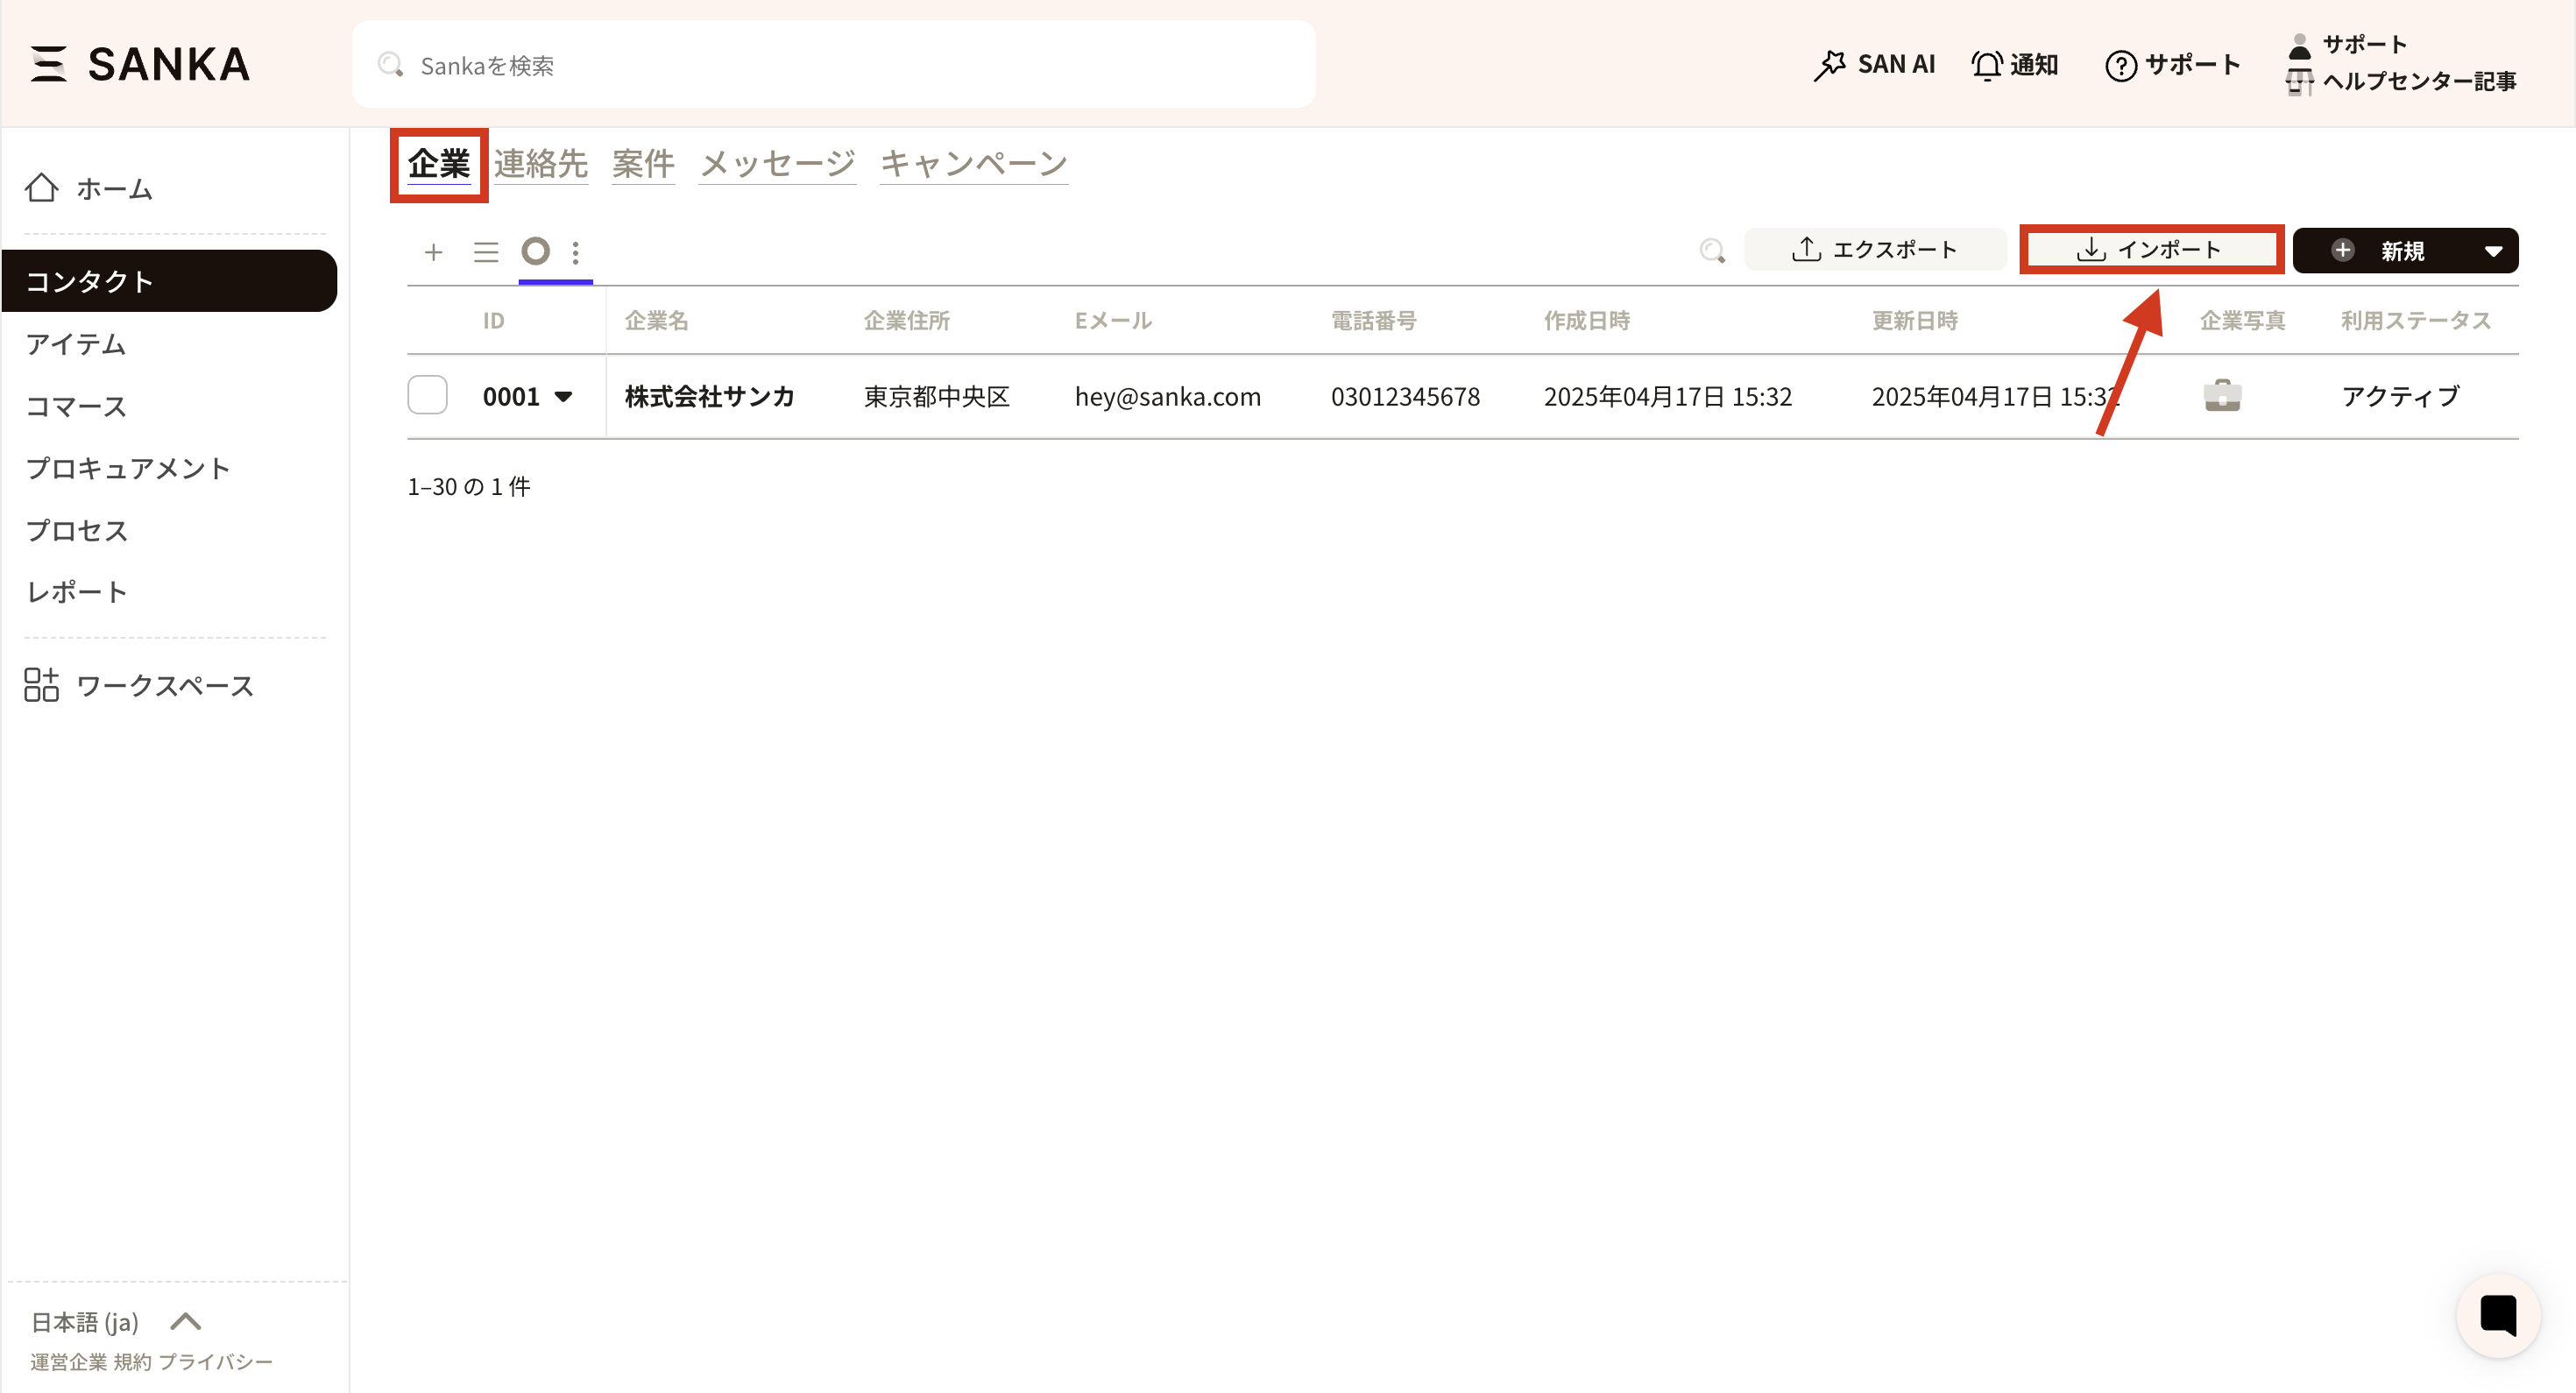
Task: Switch to list view icon
Action: 486,252
